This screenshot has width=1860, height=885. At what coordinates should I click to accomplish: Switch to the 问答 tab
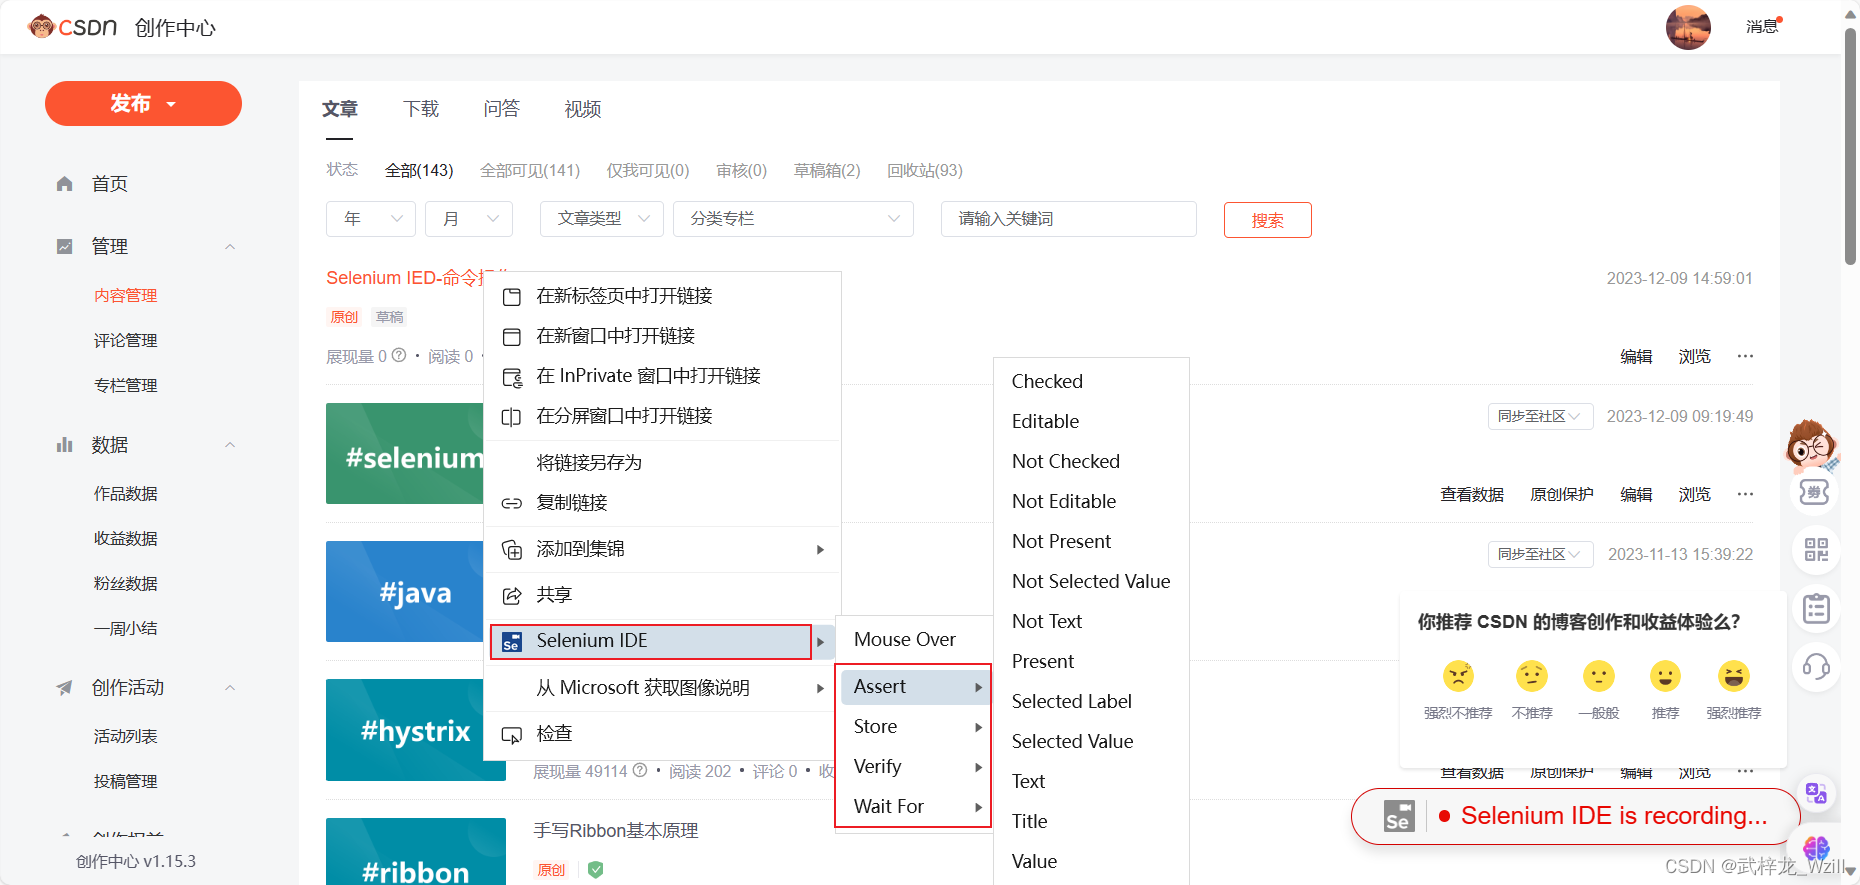(x=501, y=109)
